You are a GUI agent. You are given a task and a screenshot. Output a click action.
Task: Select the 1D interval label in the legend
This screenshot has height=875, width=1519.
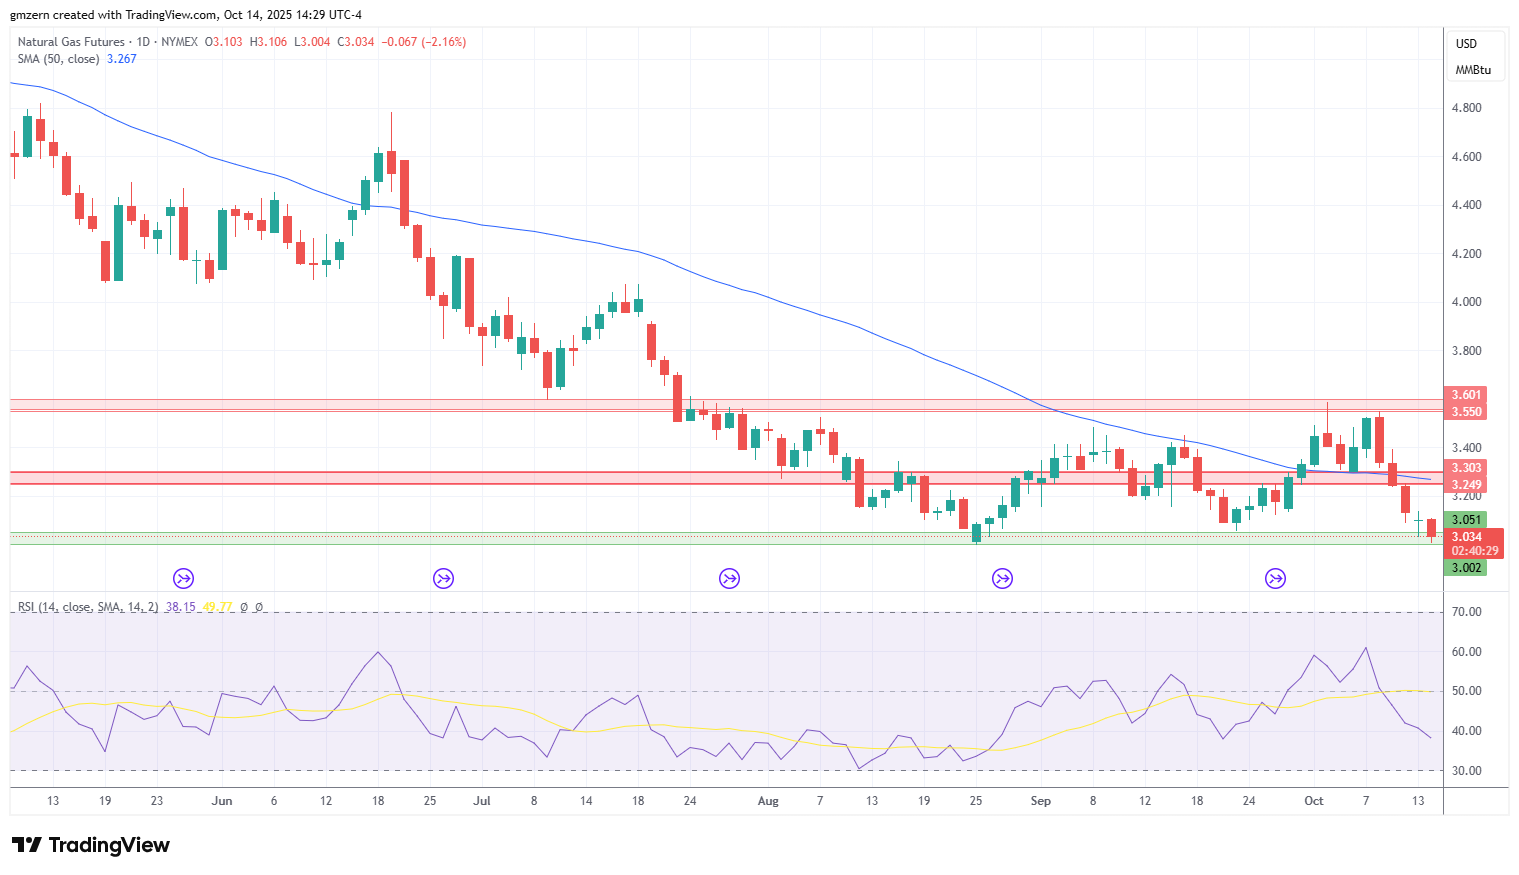[143, 42]
